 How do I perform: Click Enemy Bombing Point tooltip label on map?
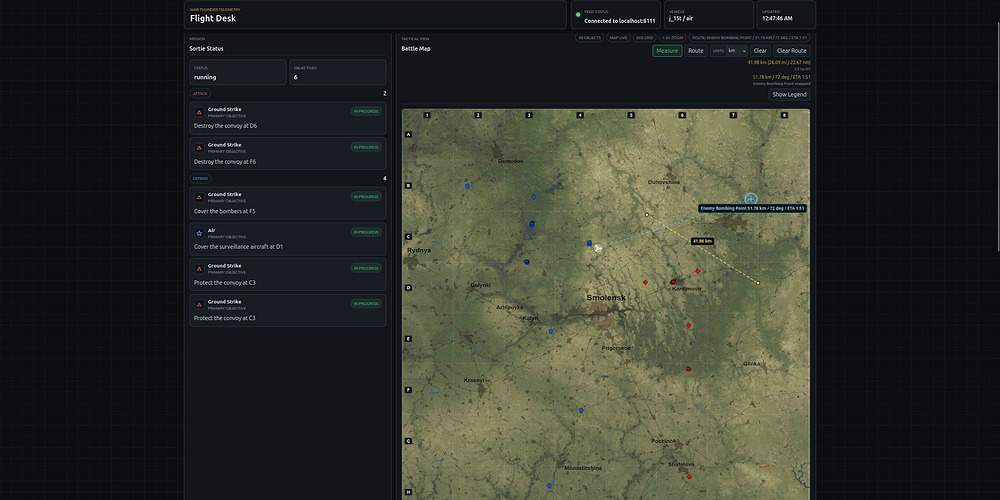pyautogui.click(x=753, y=209)
